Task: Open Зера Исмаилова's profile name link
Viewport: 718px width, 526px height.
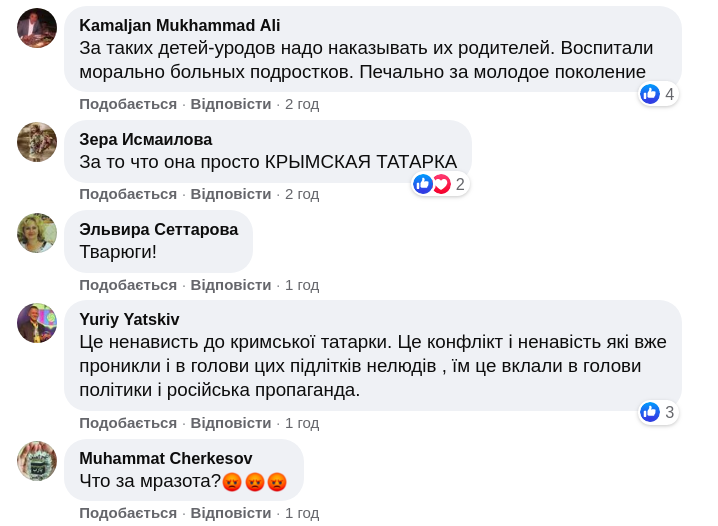Action: [146, 139]
